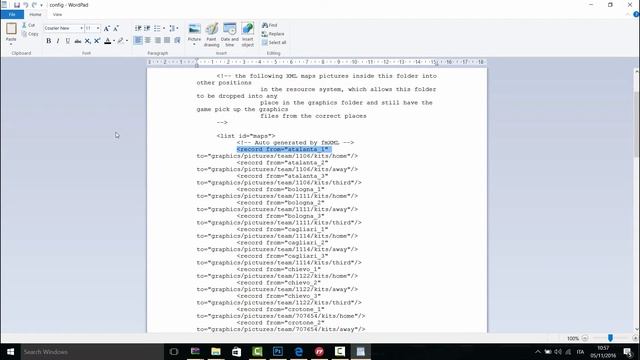640x360 pixels.
Task: Open Task View on the taskbar
Action: (174, 351)
